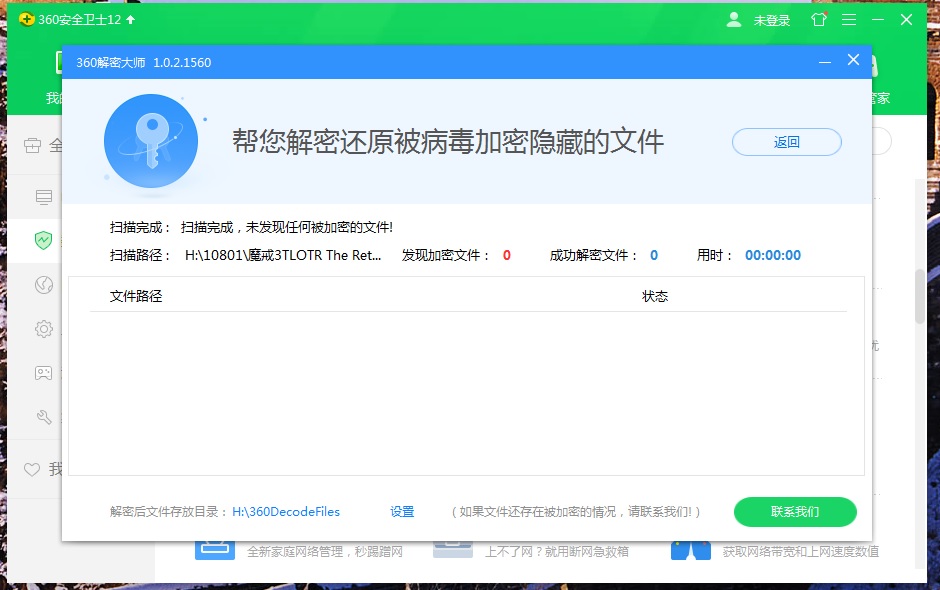
Task: Click the bandwidth speed test icon in background
Action: pos(691,550)
